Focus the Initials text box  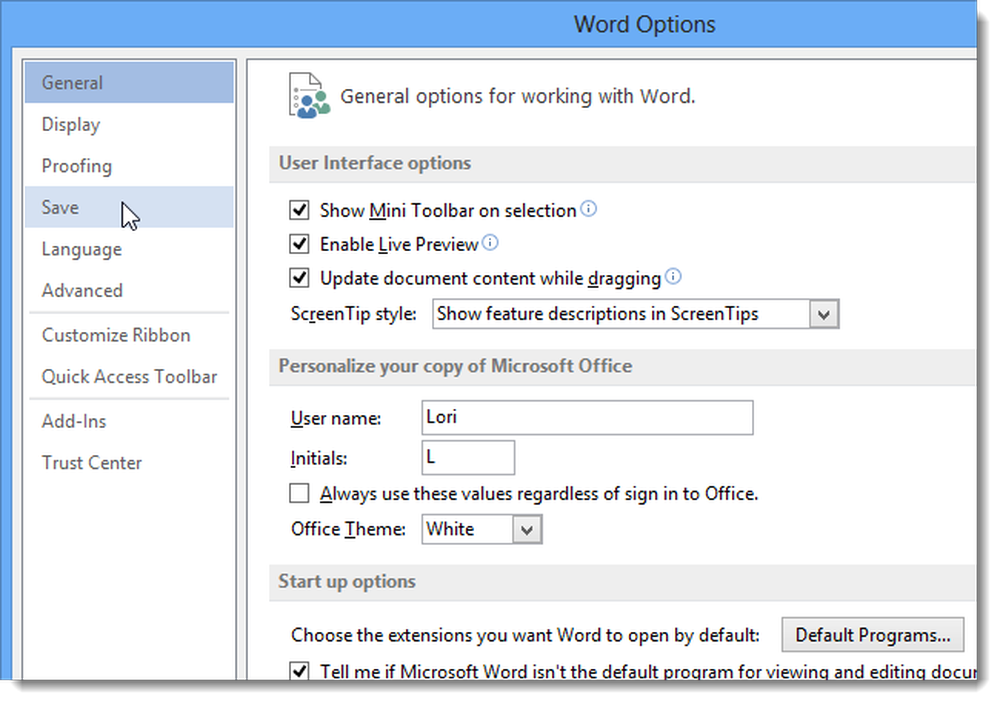pyautogui.click(x=467, y=457)
